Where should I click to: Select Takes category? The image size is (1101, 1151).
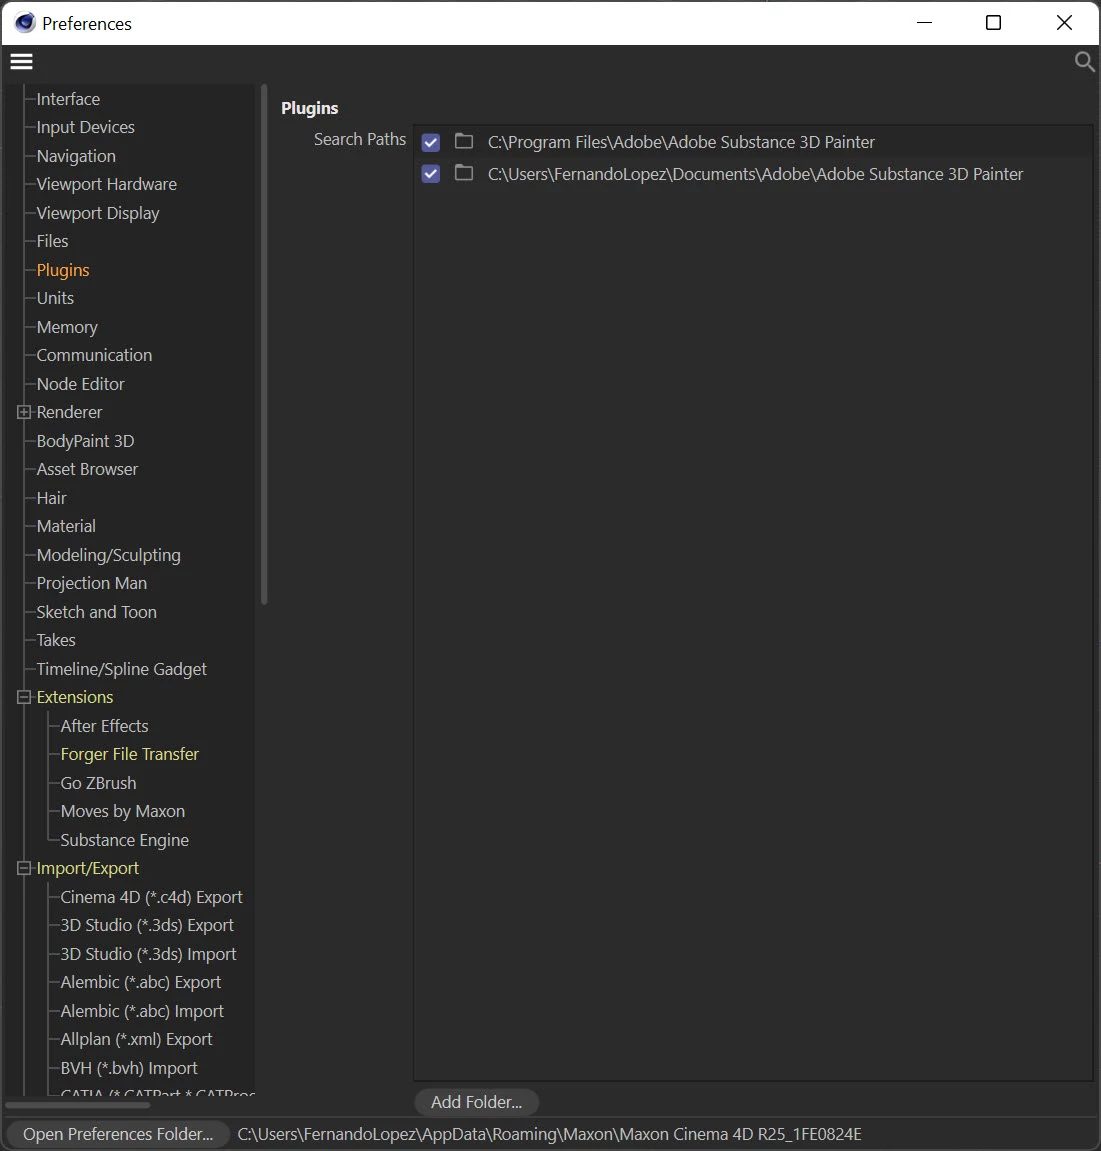56,640
